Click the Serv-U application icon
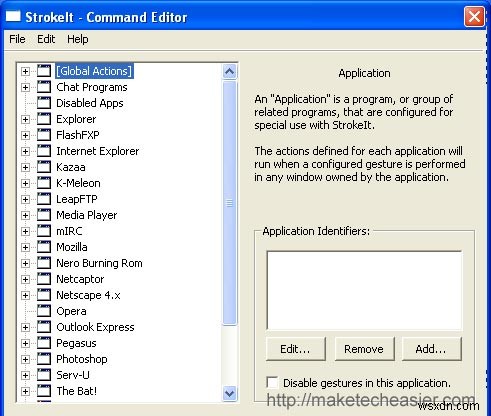The width and height of the screenshot is (491, 416). 44,375
